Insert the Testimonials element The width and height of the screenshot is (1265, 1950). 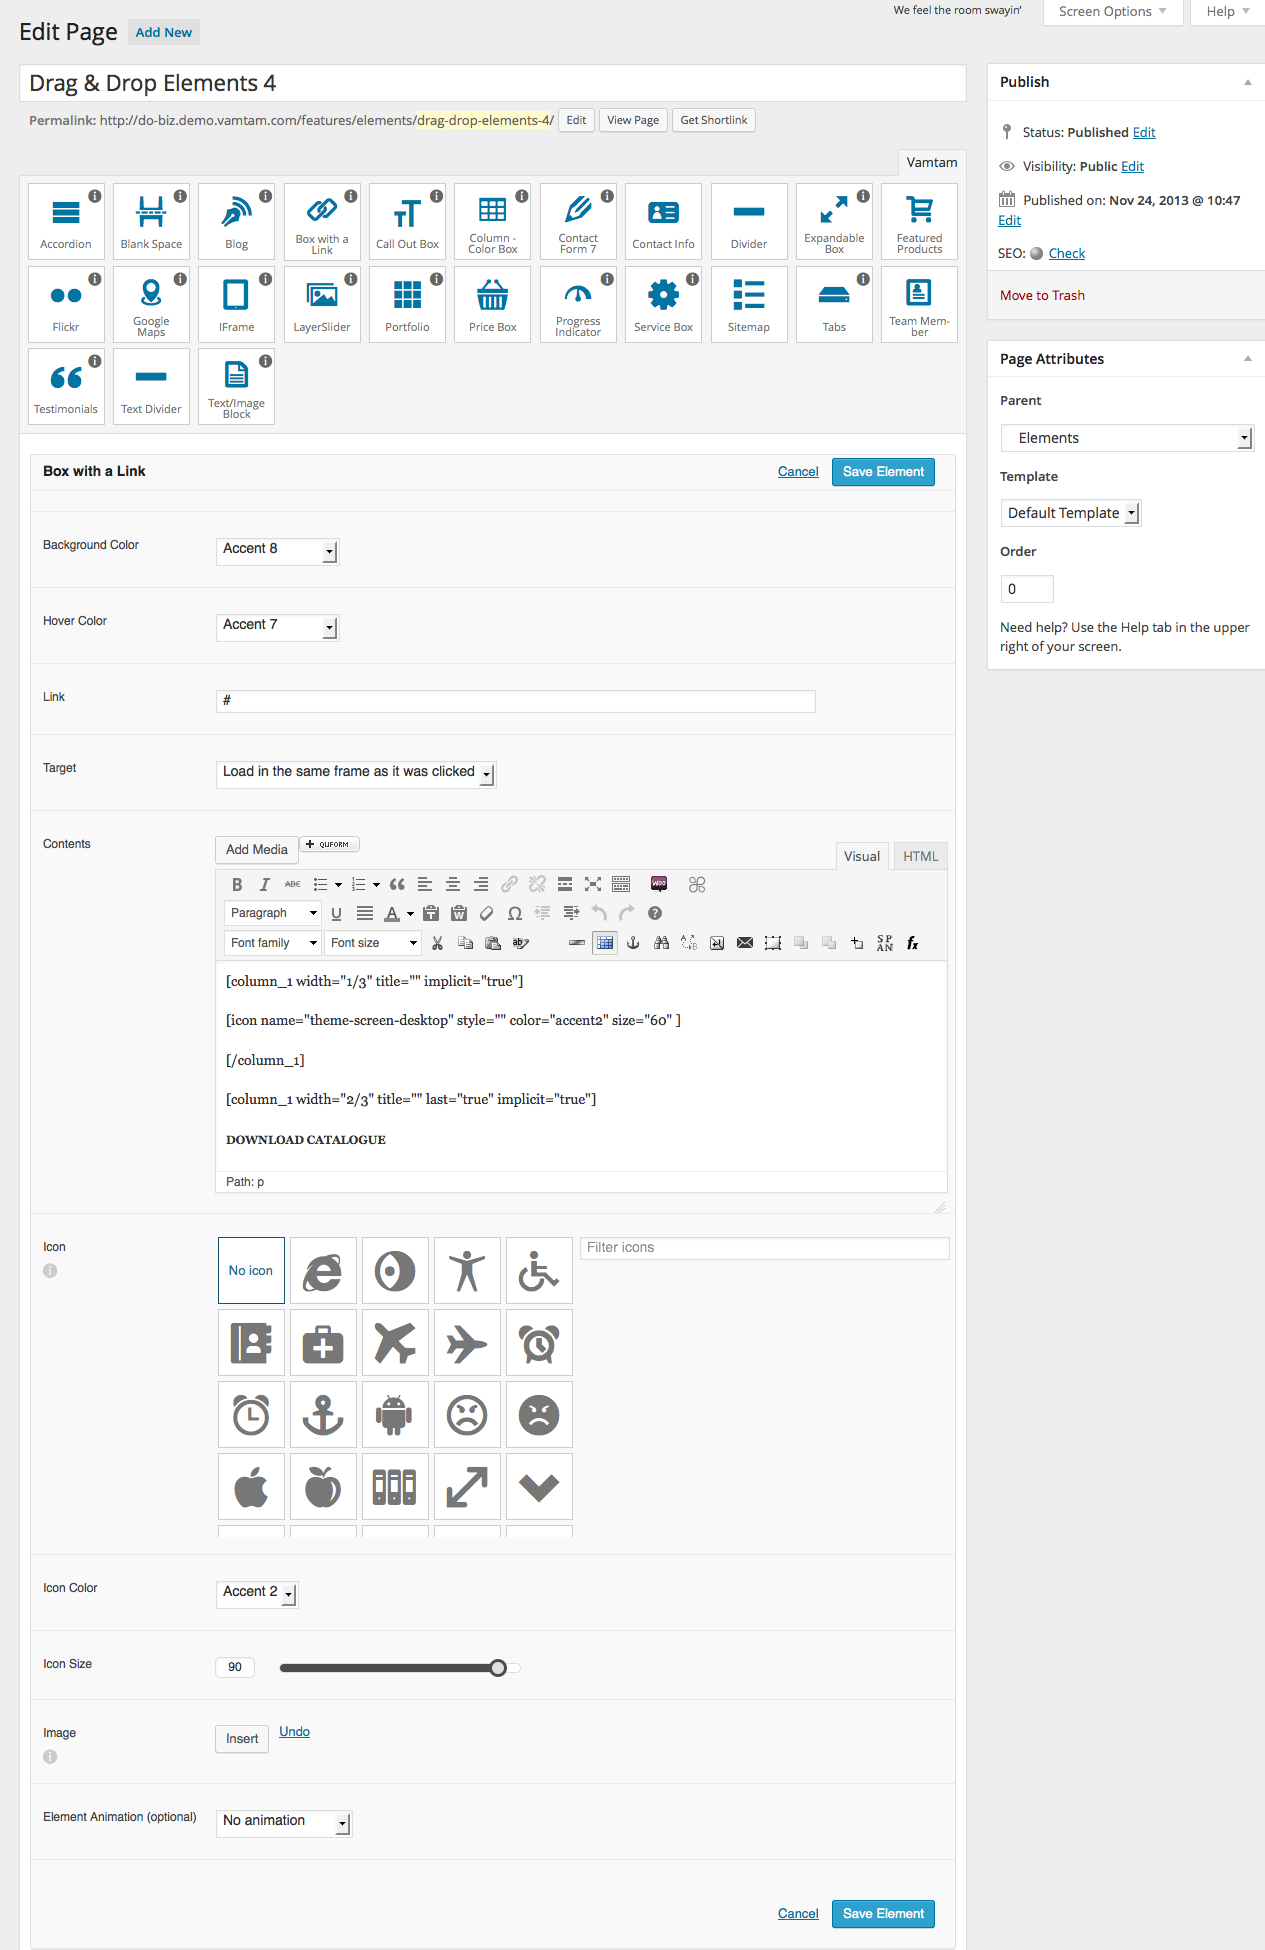click(x=66, y=386)
